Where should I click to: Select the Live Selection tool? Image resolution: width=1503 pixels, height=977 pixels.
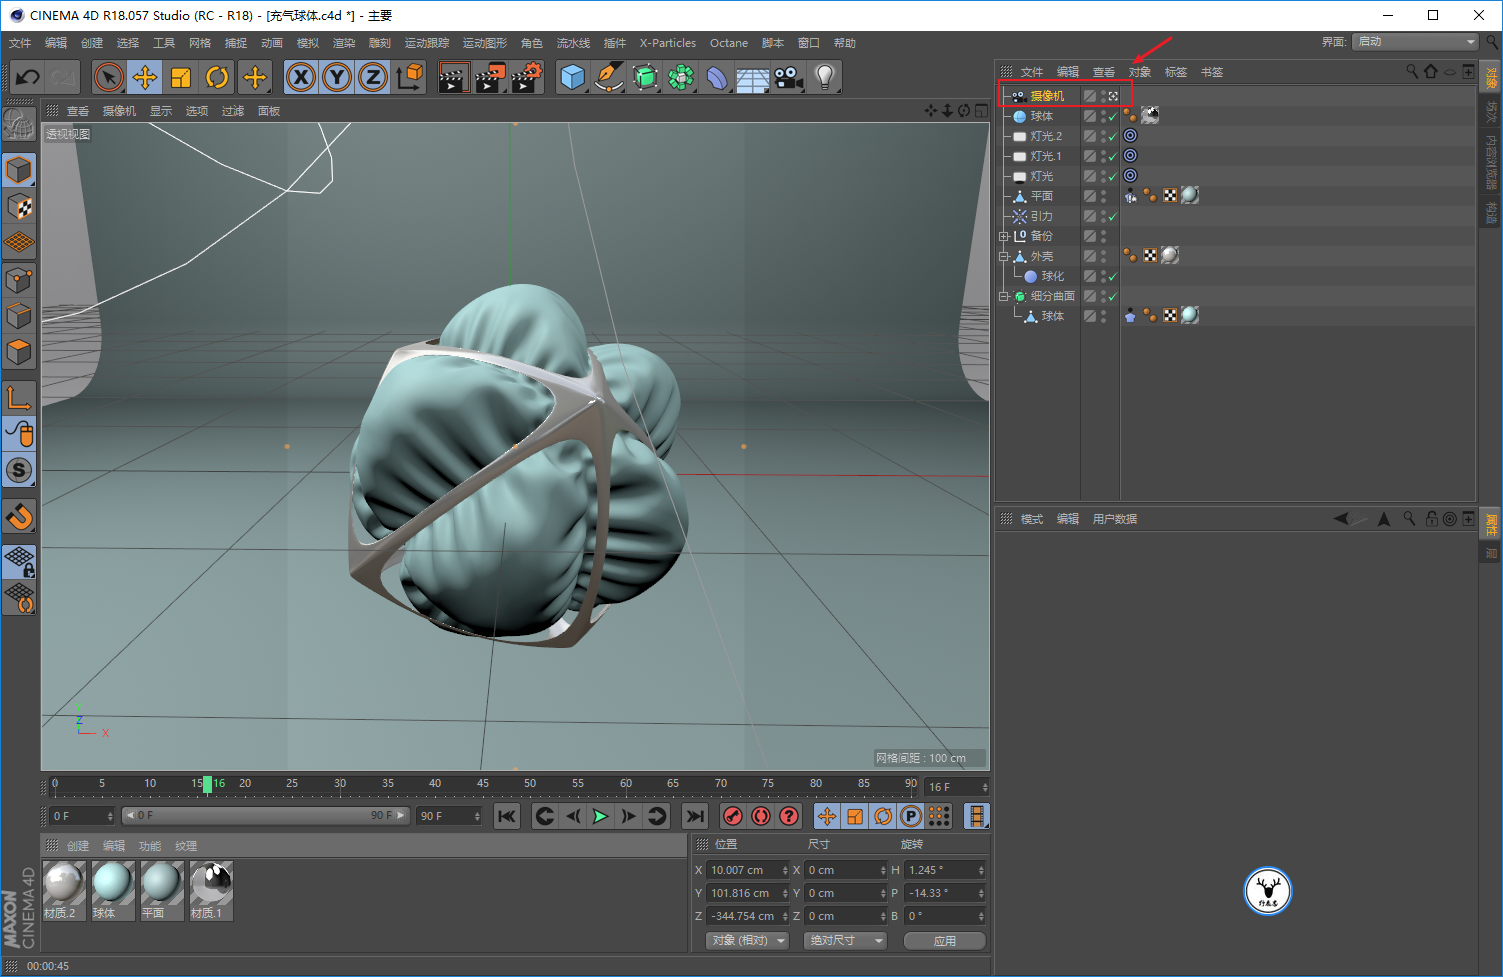pyautogui.click(x=109, y=77)
